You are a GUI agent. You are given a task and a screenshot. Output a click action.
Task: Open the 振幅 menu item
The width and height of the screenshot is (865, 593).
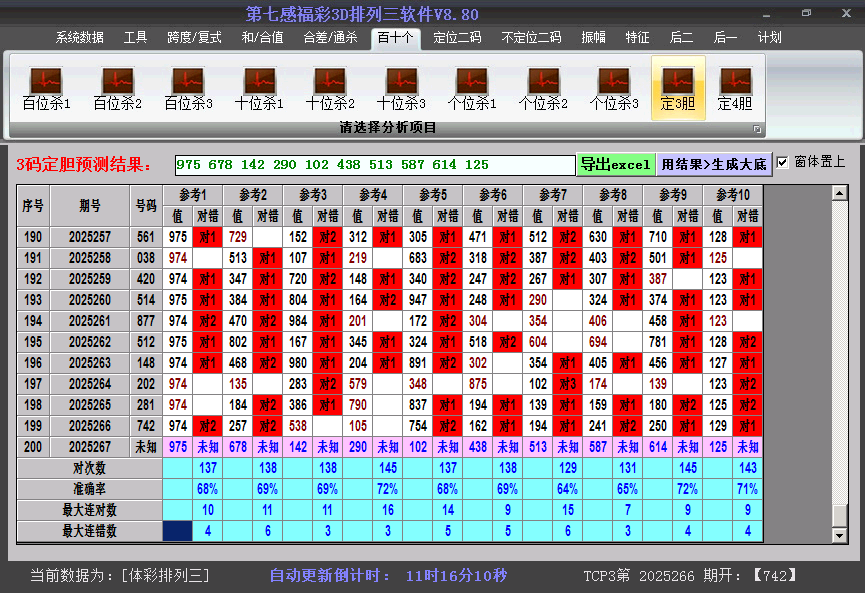point(592,37)
